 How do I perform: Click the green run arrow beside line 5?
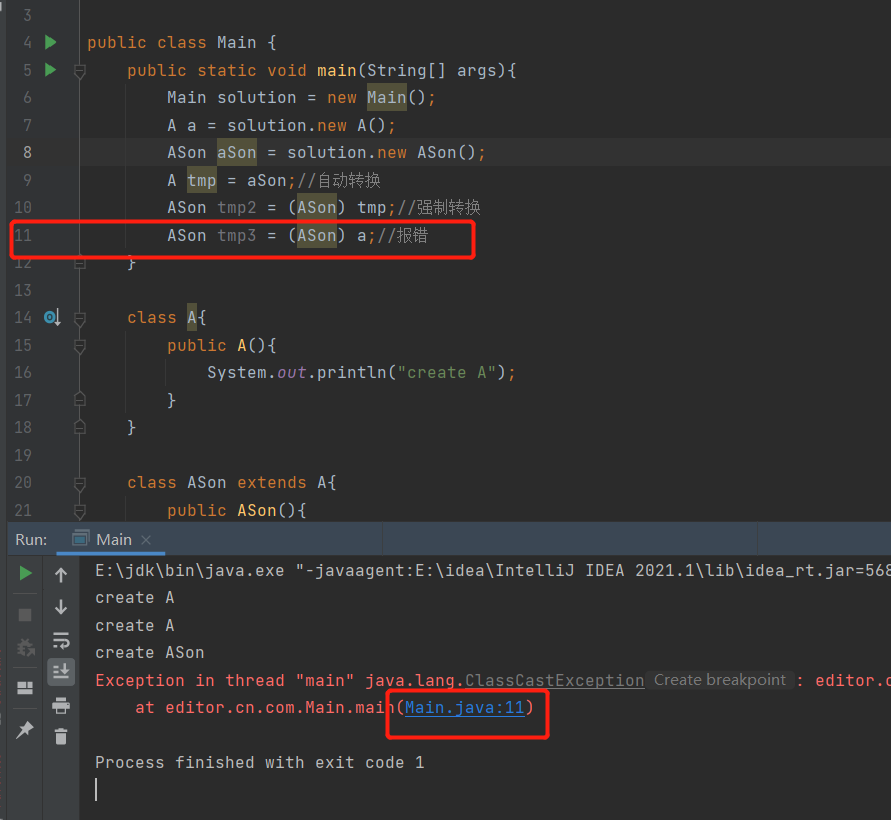click(x=50, y=70)
